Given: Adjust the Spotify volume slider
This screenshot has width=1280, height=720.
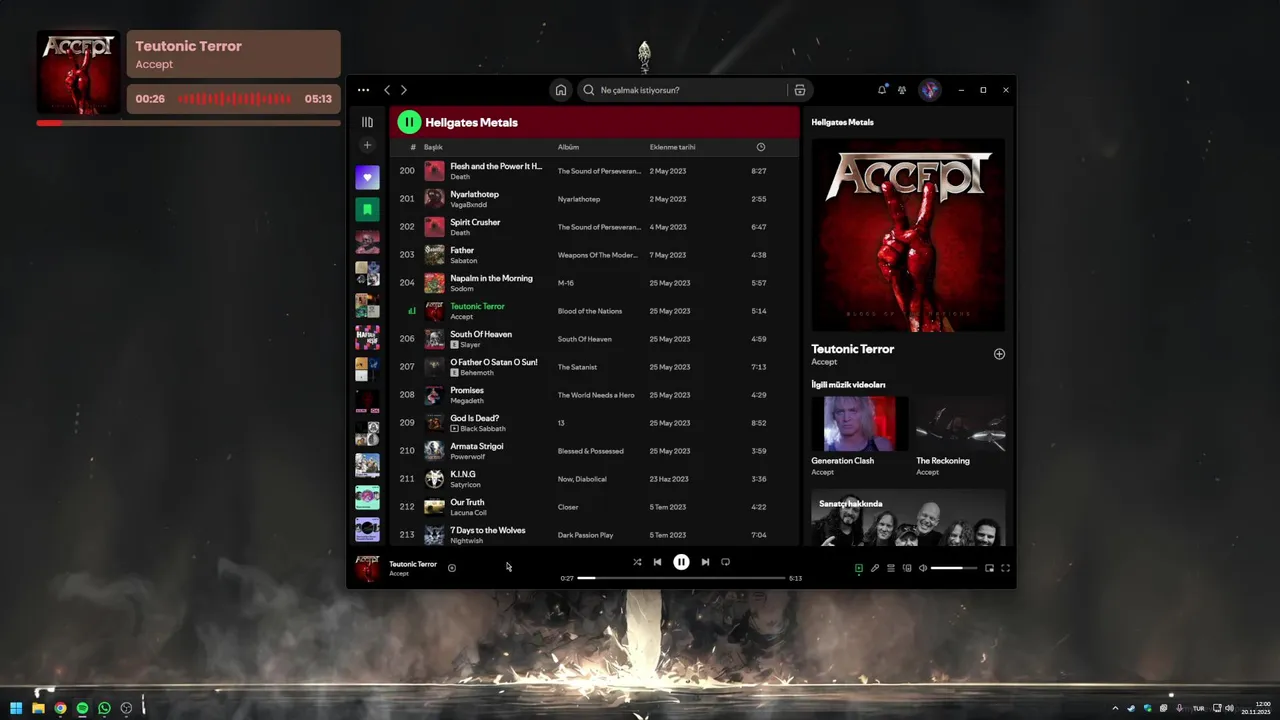Looking at the screenshot, I should coord(954,568).
